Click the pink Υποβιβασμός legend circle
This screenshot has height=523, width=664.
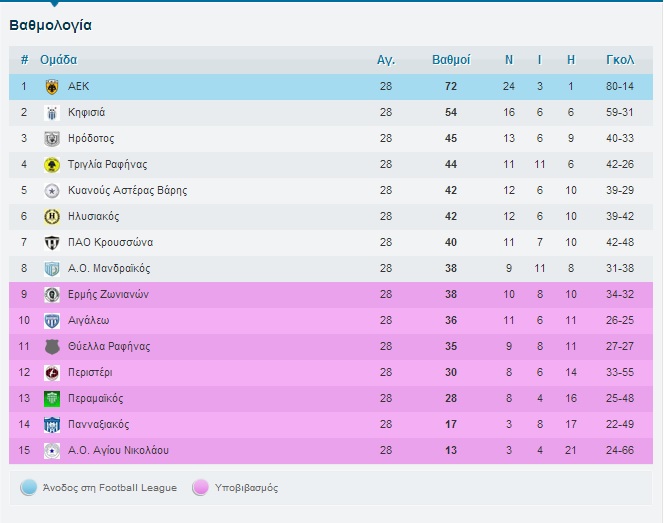click(200, 487)
